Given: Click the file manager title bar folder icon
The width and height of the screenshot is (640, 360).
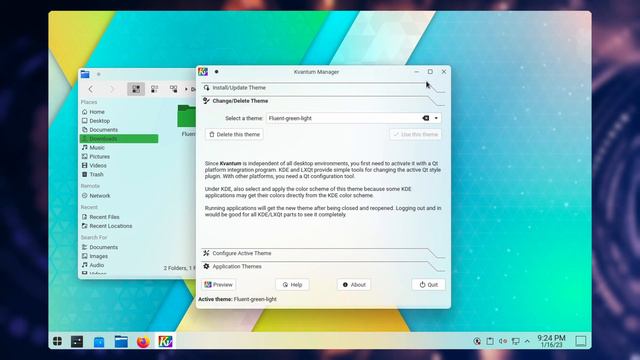Looking at the screenshot, I should point(85,74).
